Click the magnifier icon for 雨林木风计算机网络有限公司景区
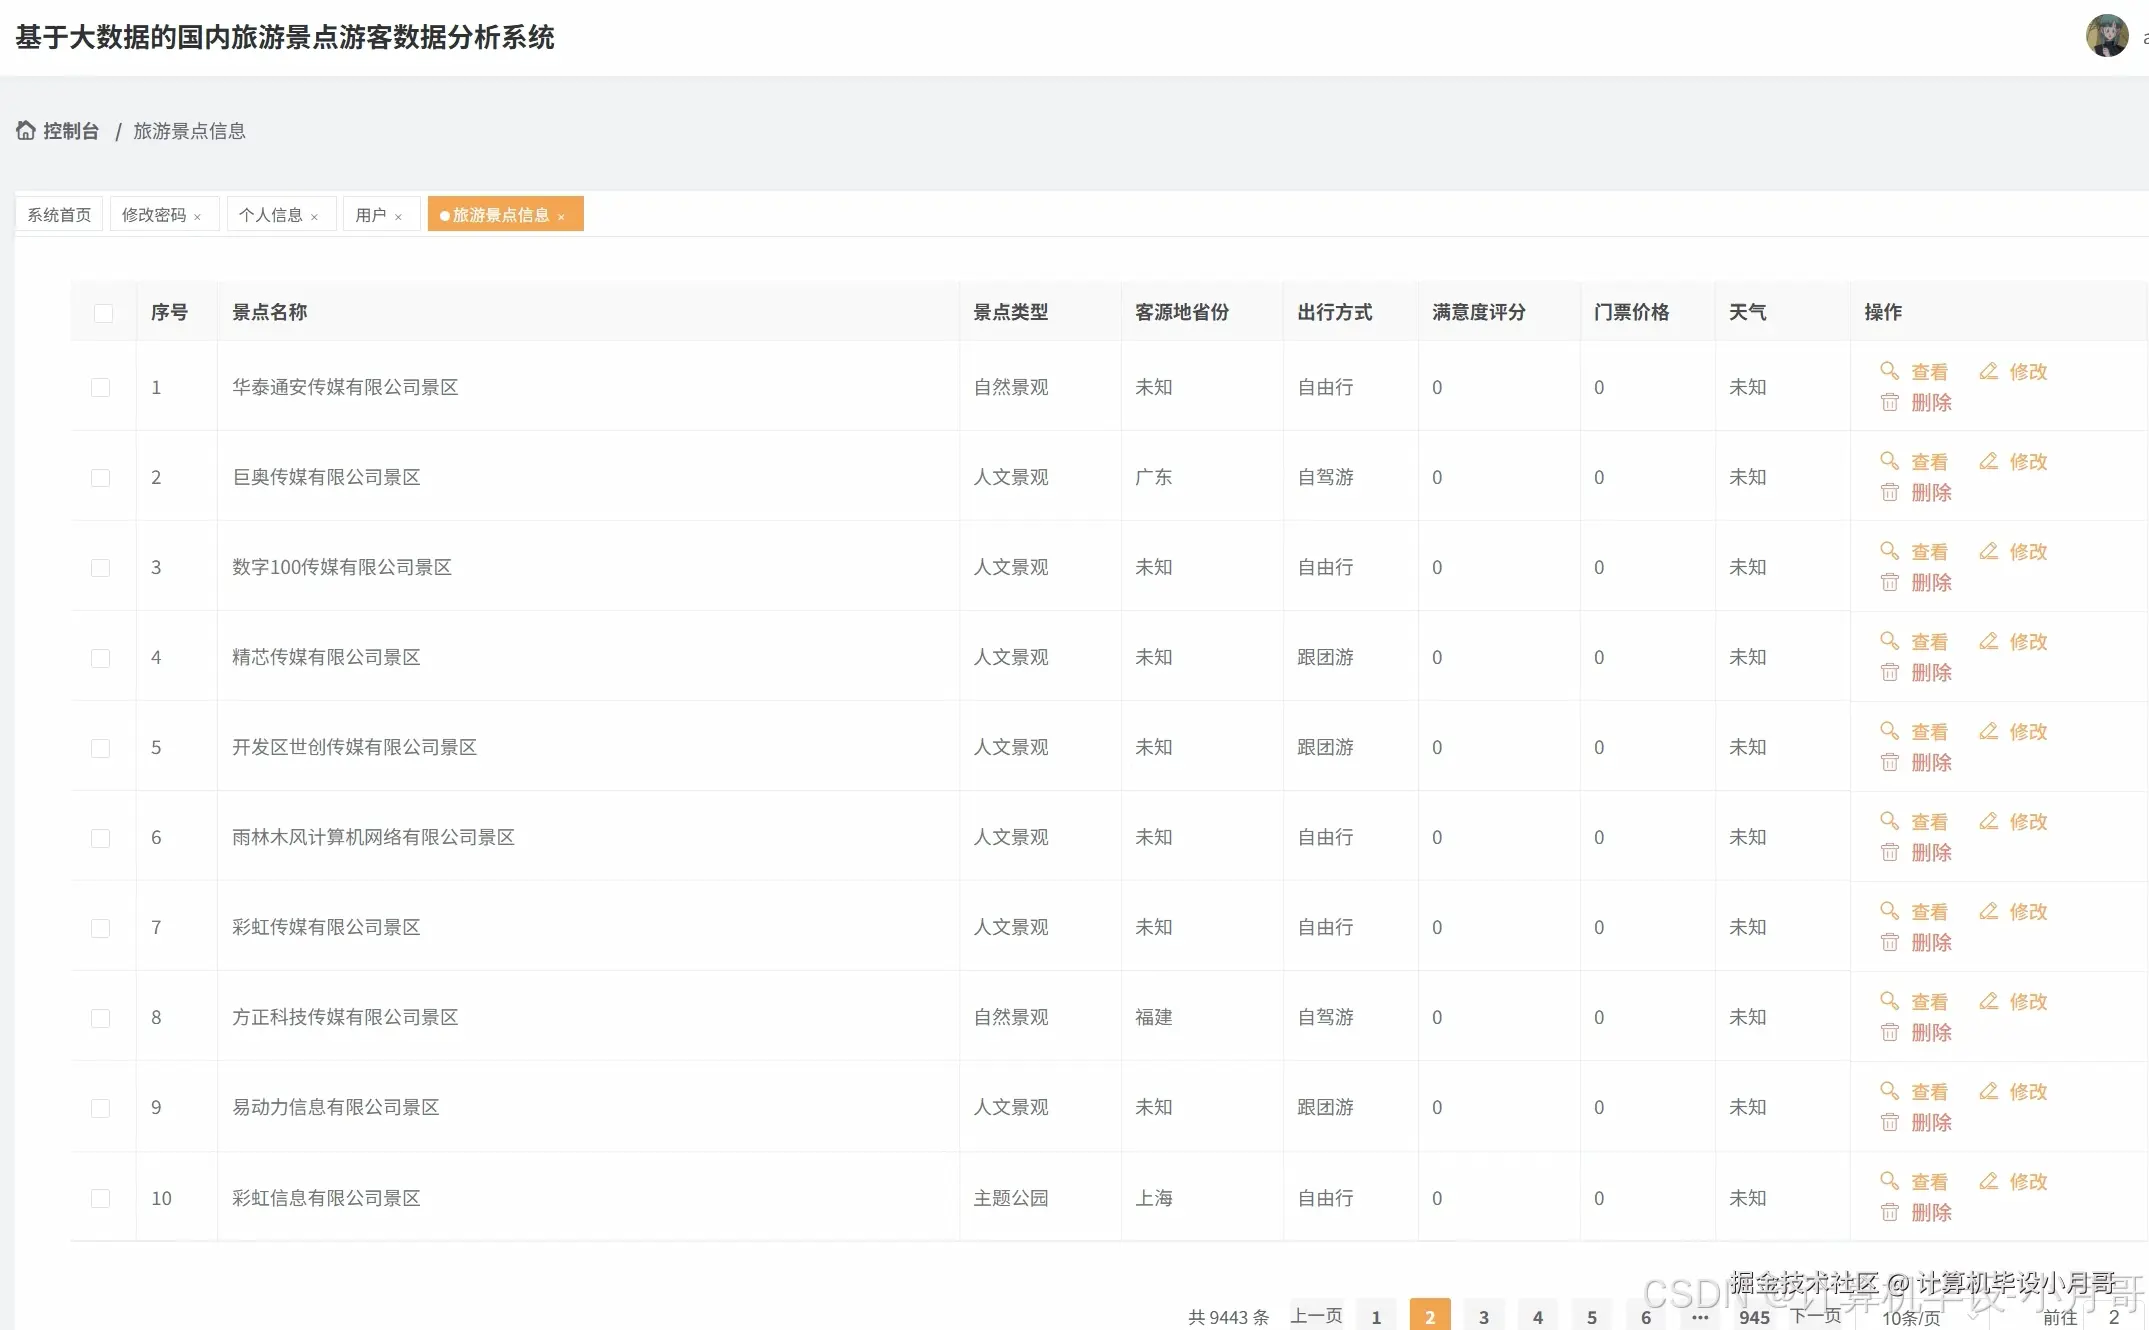 [1890, 821]
